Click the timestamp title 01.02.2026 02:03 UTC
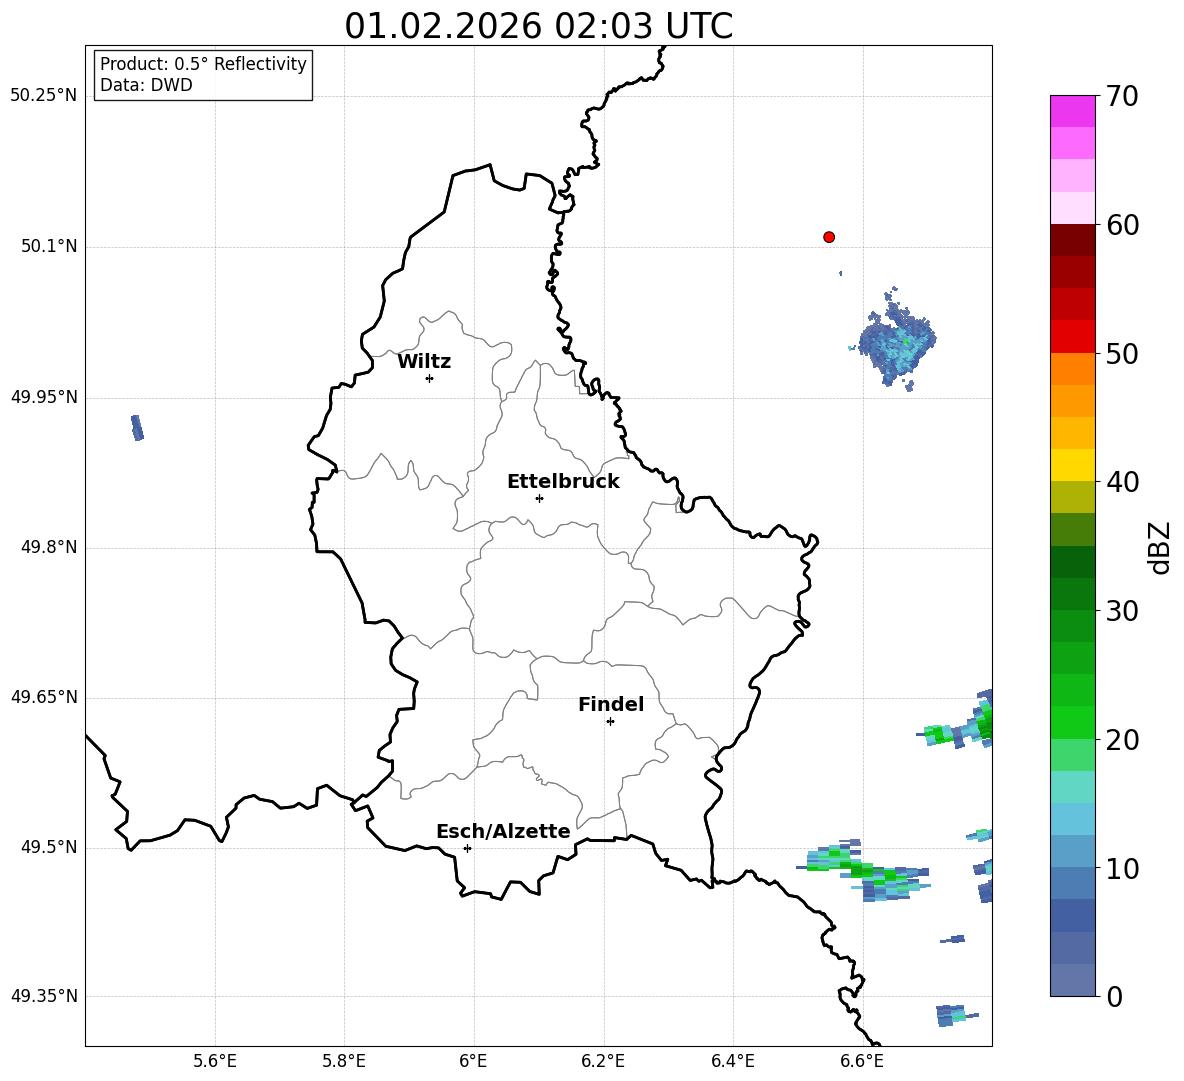This screenshot has width=1184, height=1081. point(538,26)
